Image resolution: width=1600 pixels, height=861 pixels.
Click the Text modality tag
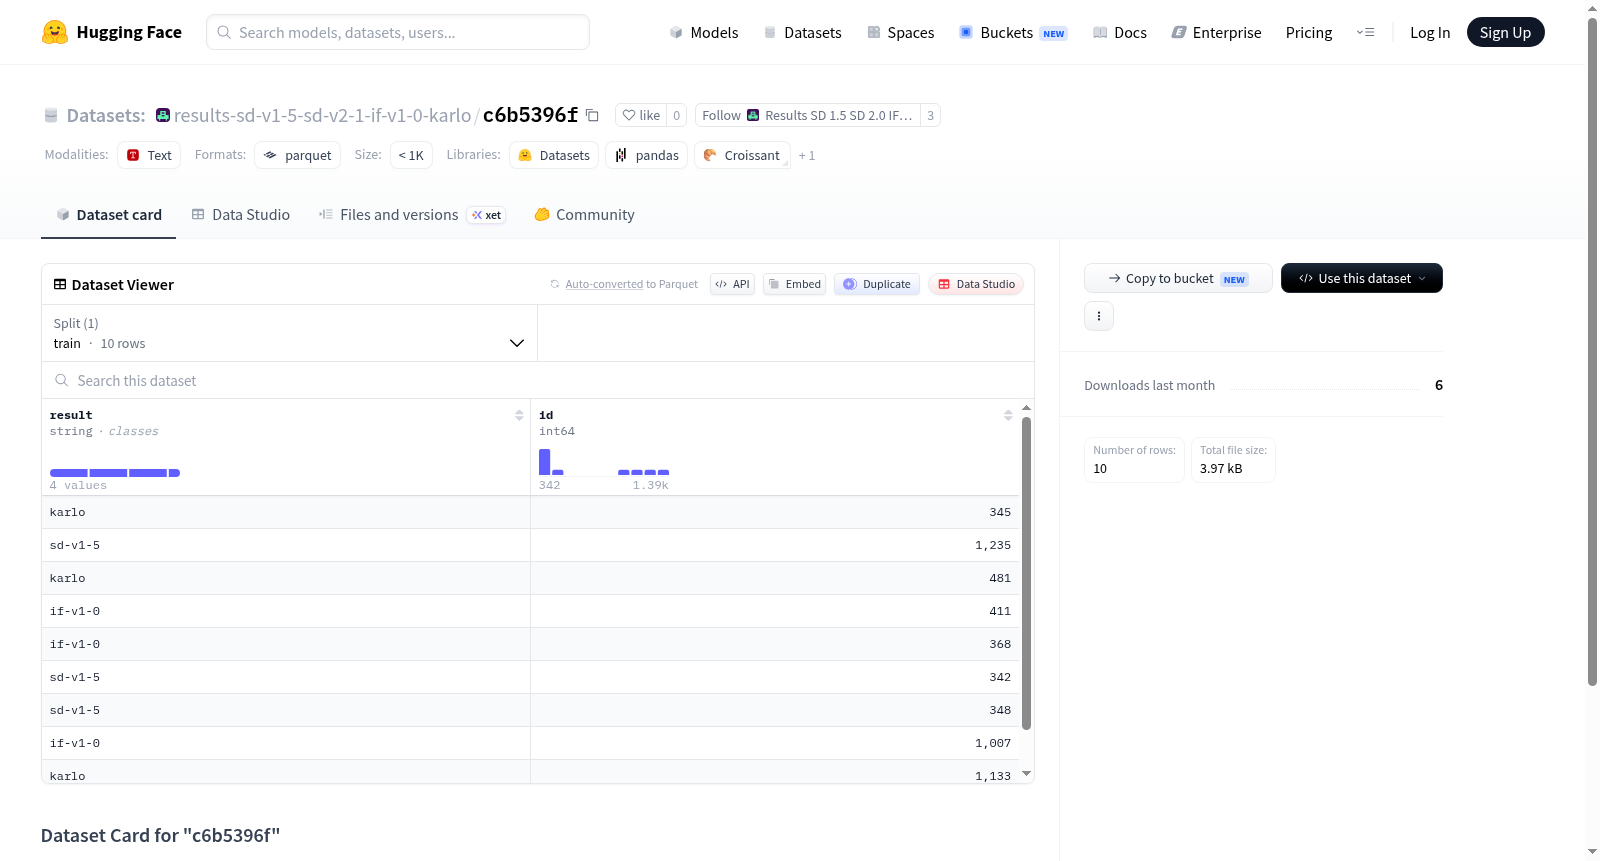(149, 155)
